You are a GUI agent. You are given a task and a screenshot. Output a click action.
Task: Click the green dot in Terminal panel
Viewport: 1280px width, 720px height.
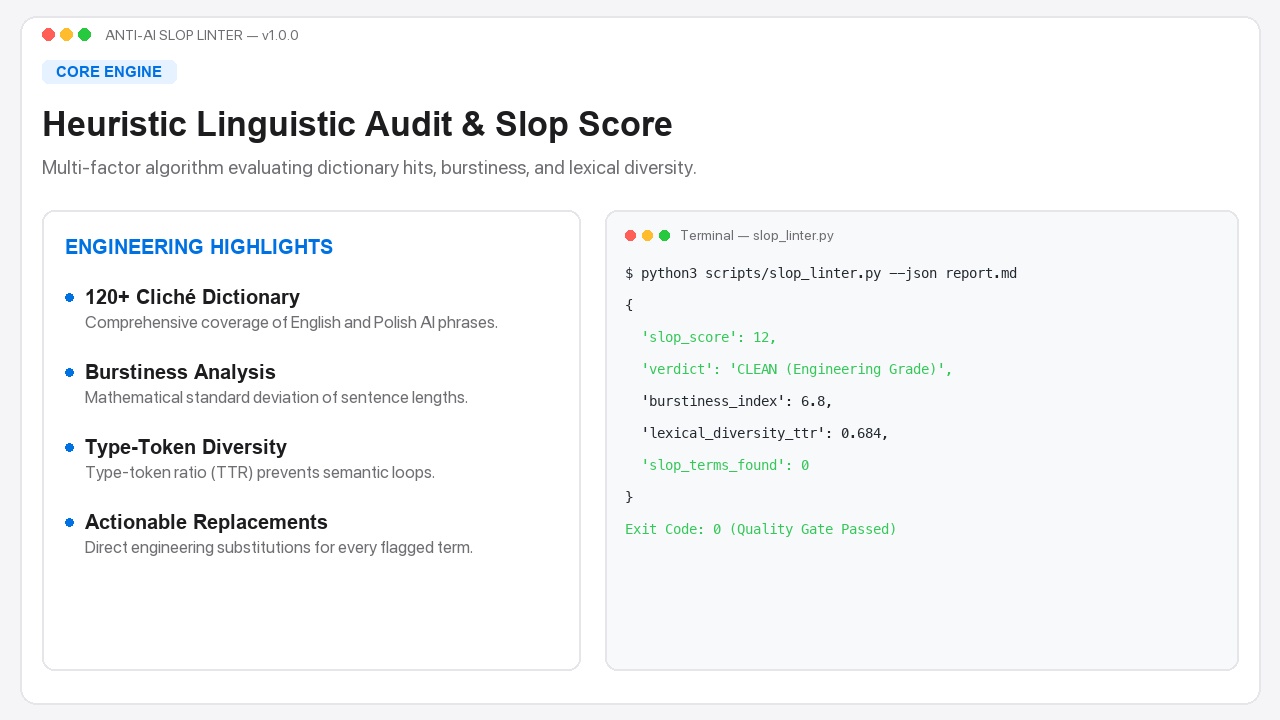tap(664, 236)
